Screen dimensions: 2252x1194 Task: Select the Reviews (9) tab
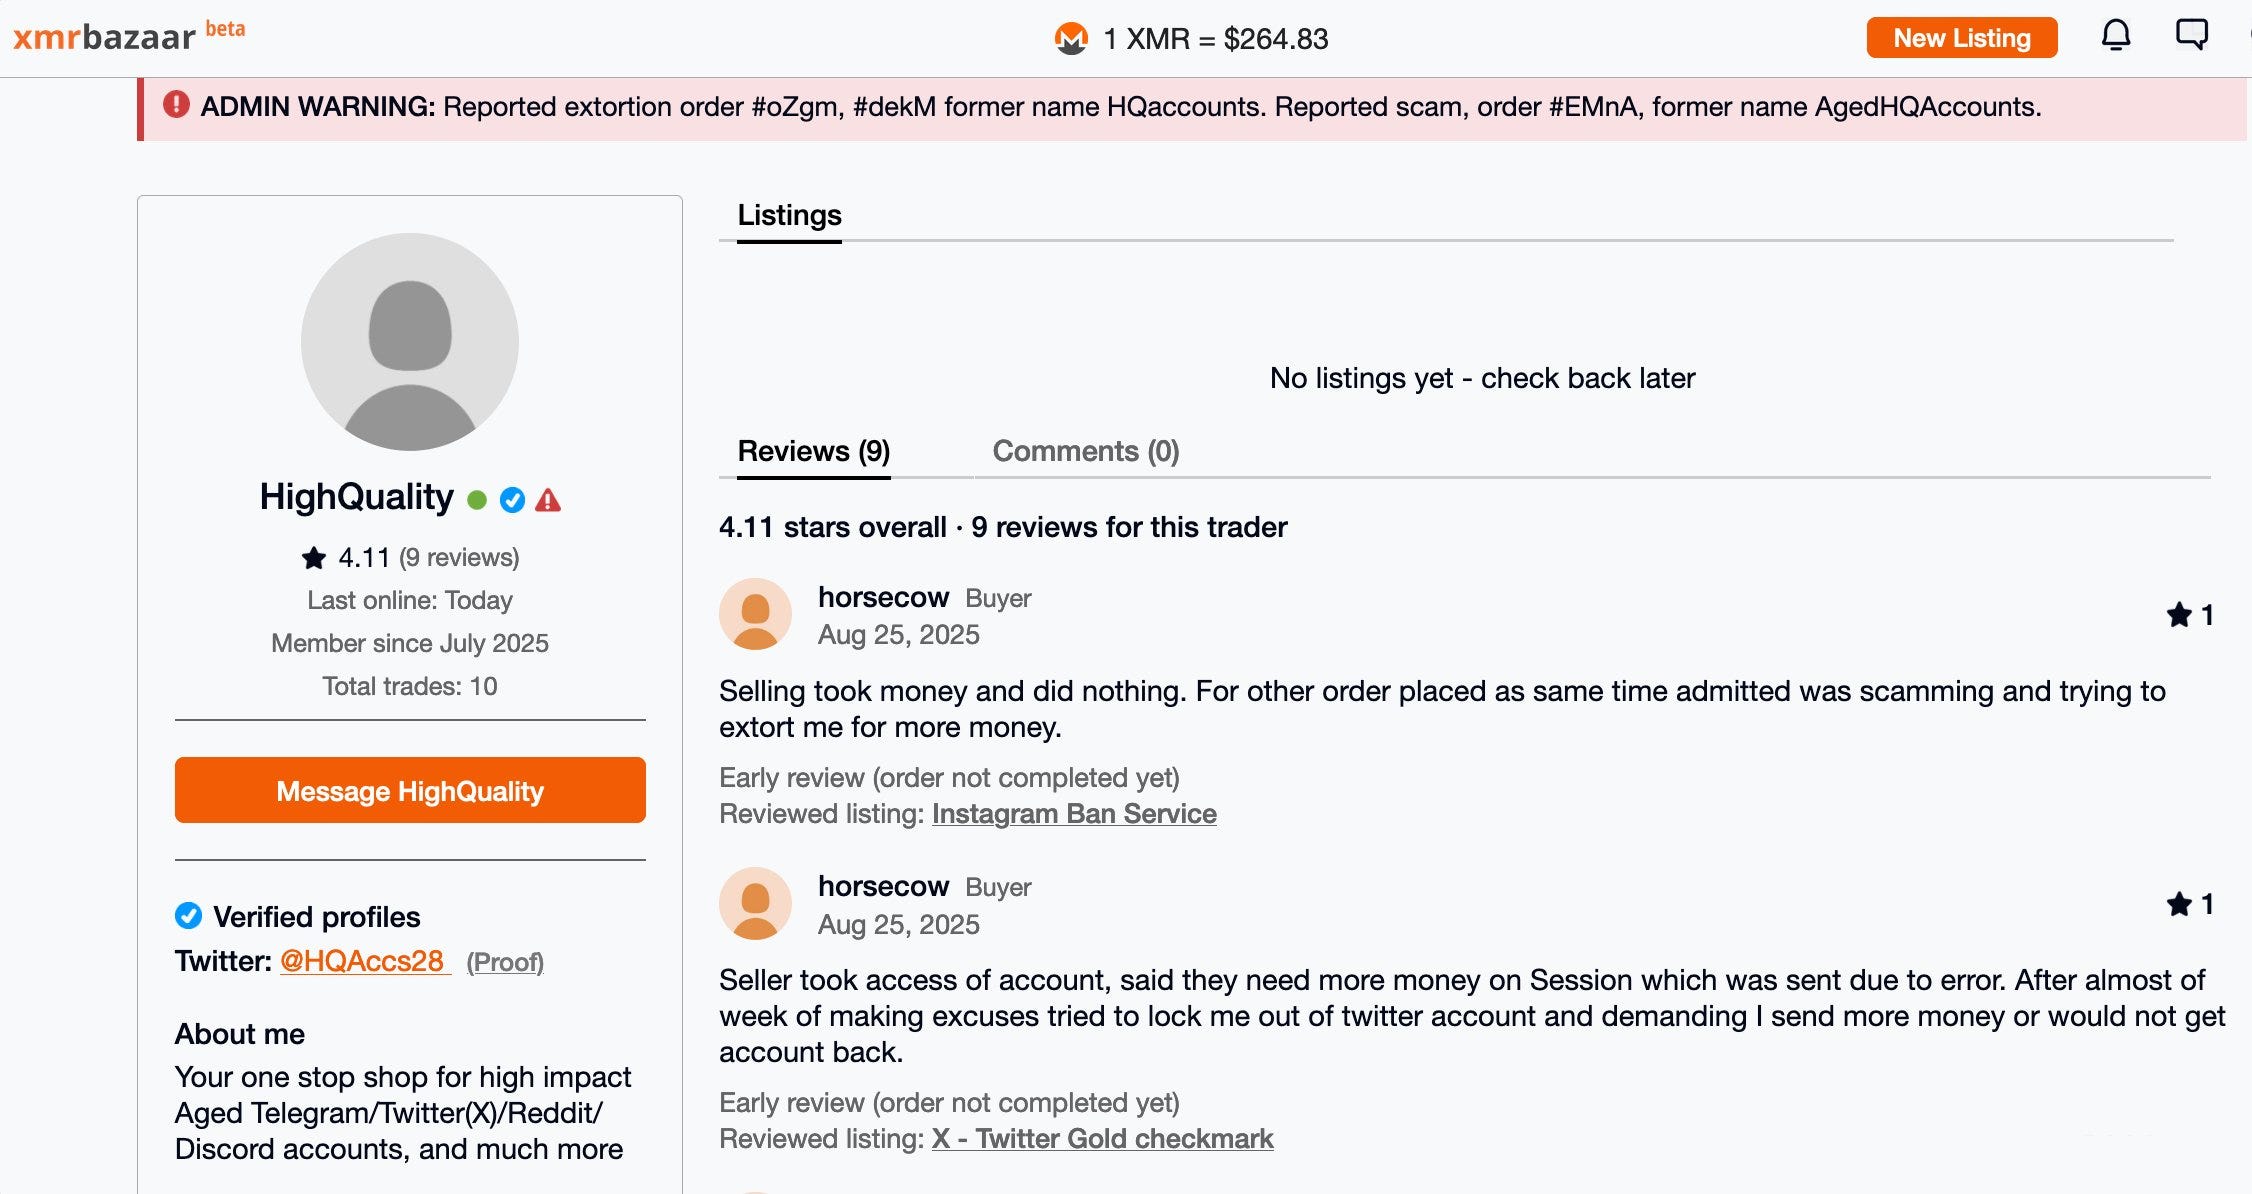(813, 451)
